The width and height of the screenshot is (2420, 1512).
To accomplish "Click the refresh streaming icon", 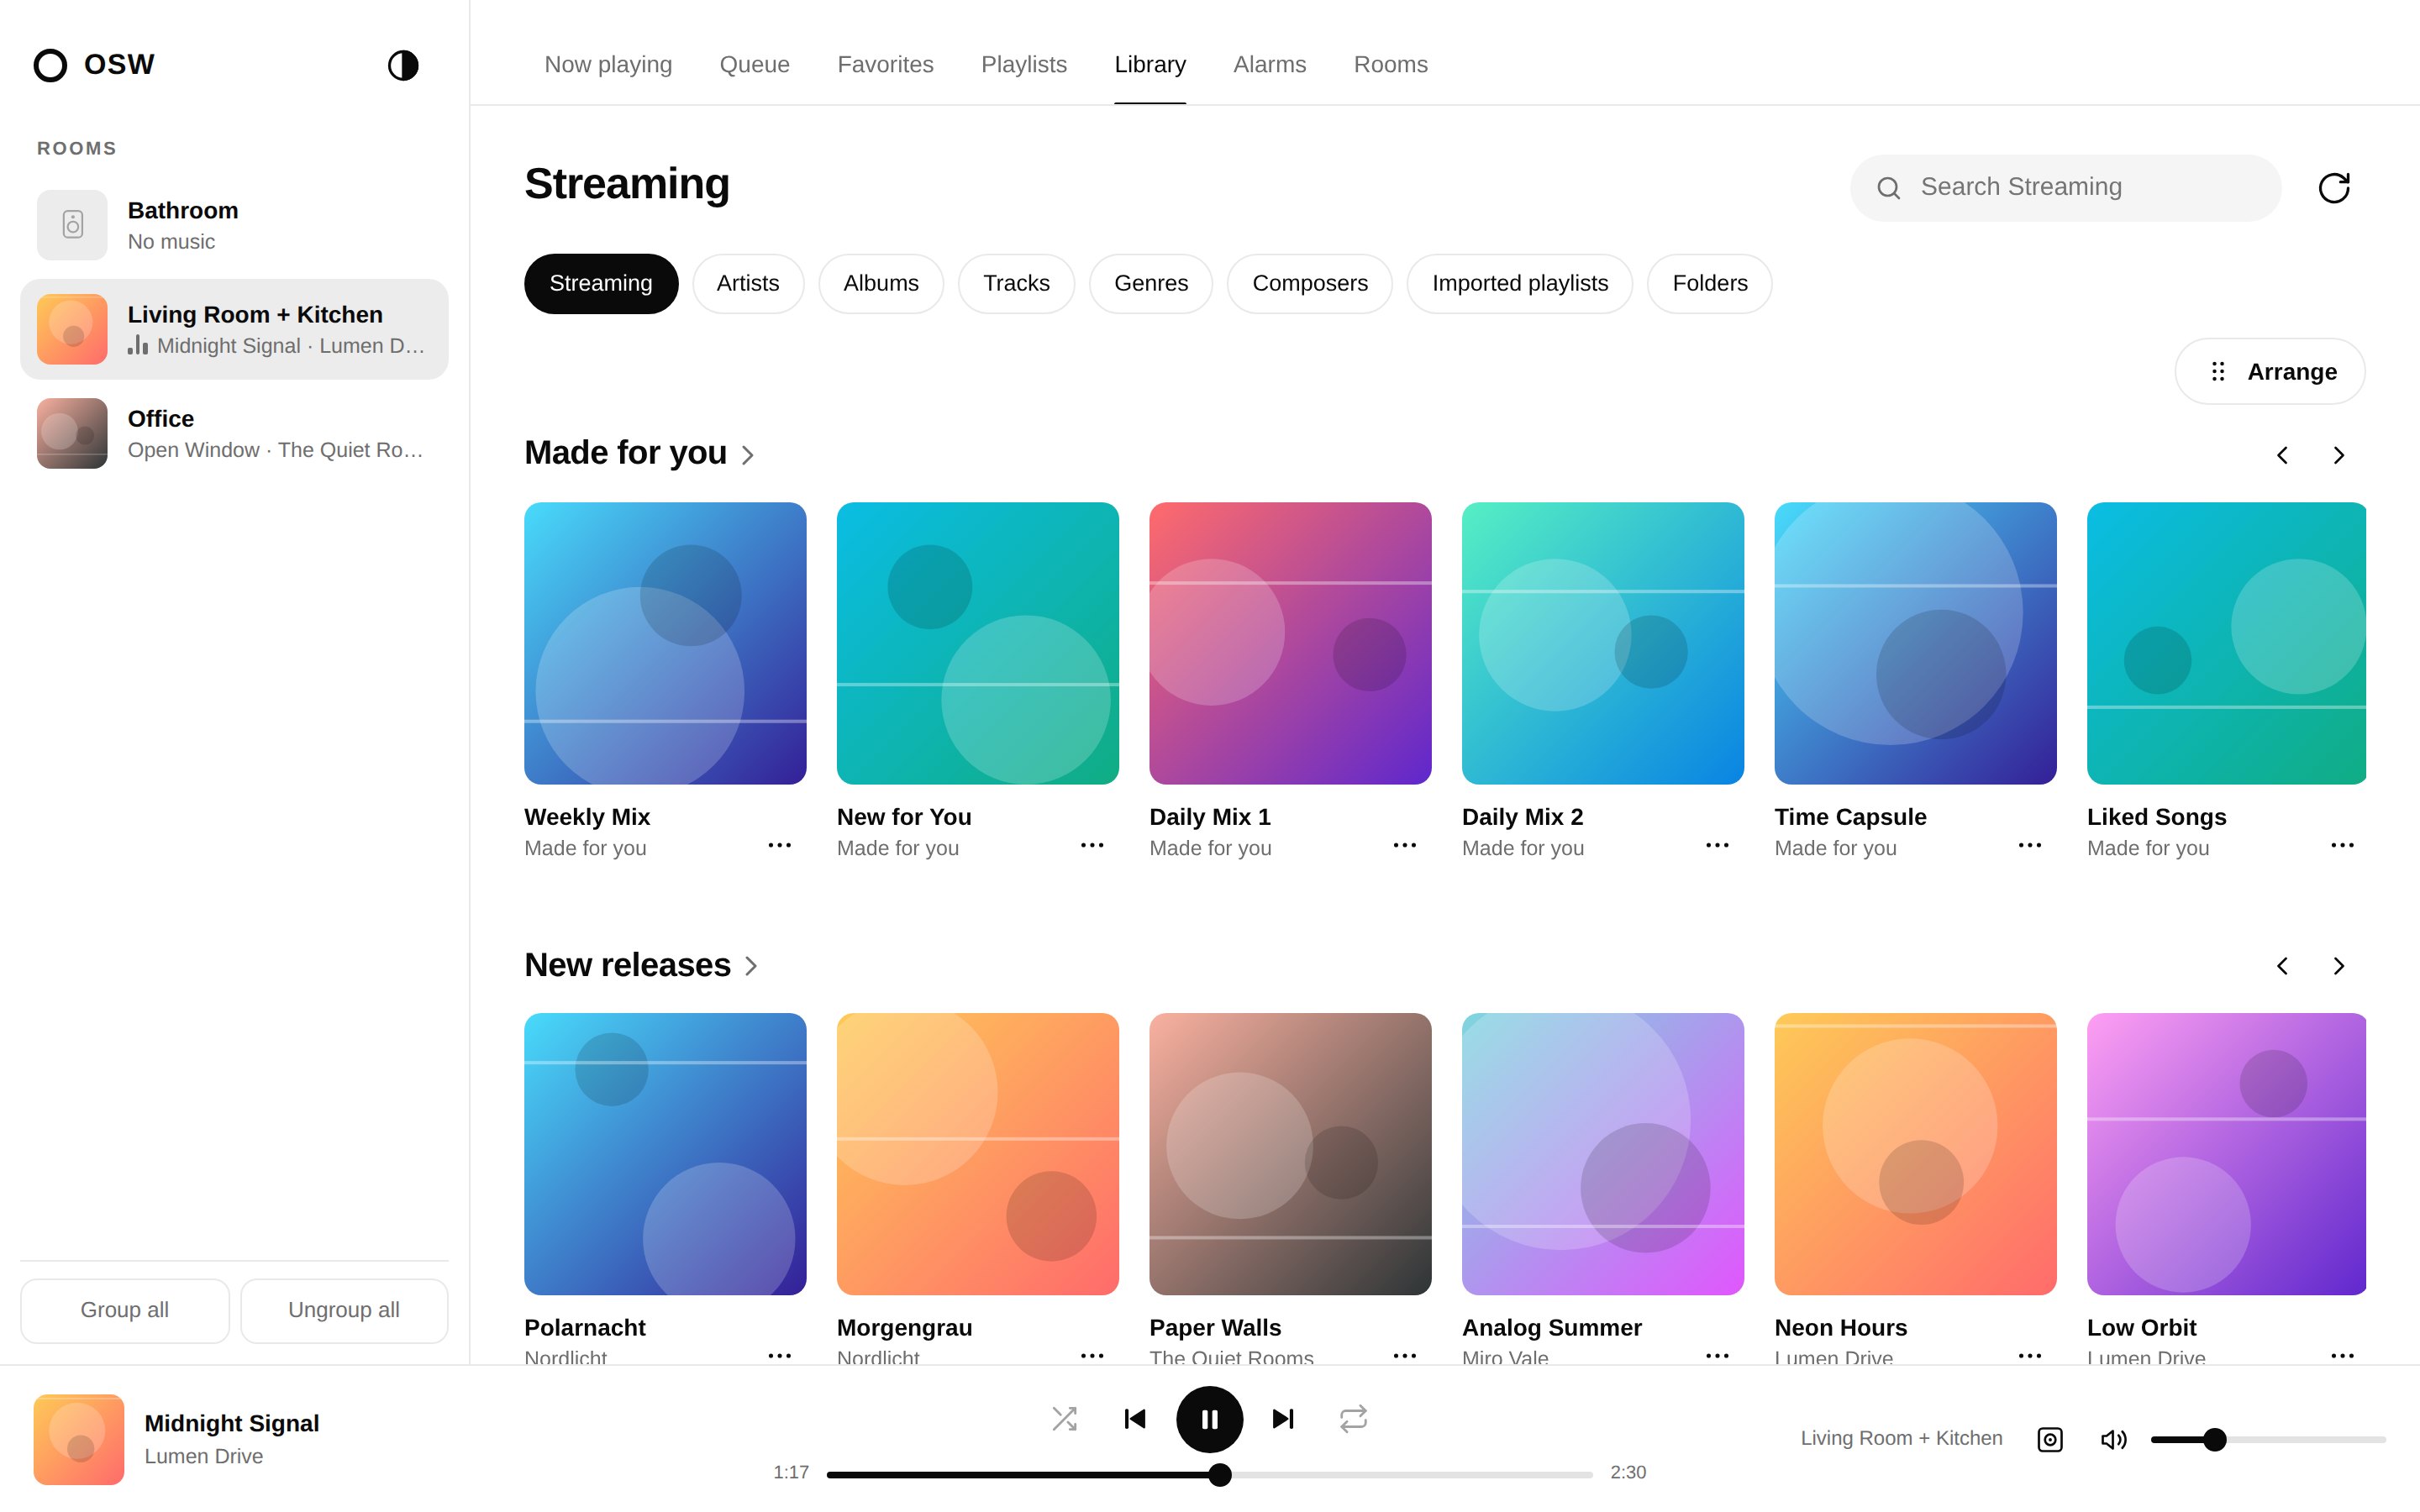I will 2333,188.
